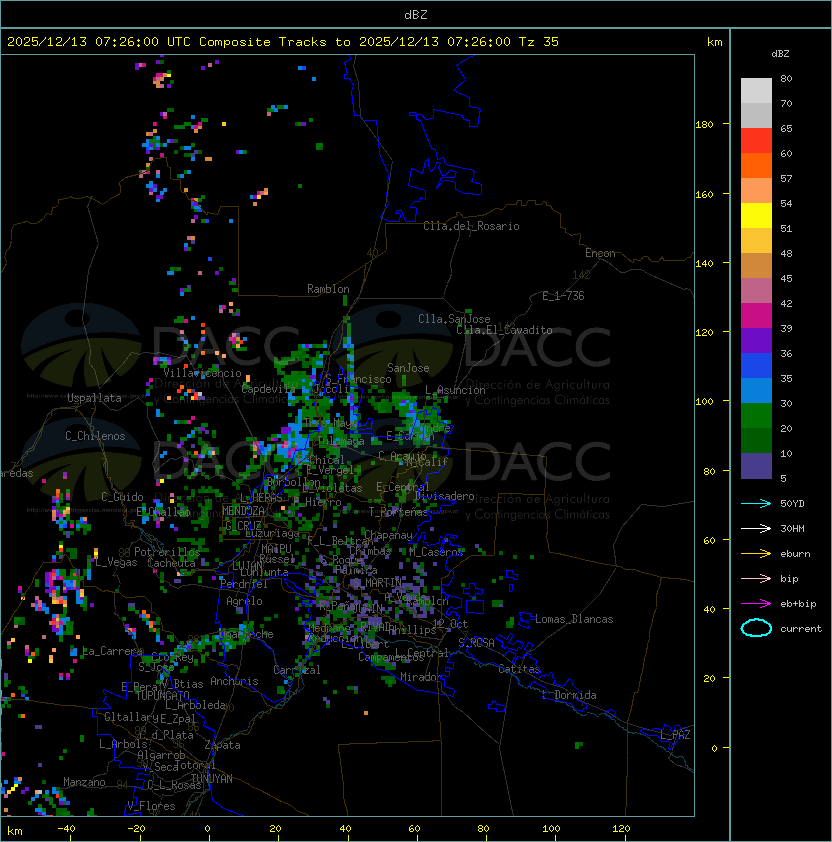Click the 120 horizontal axis tick label
This screenshot has height=842, width=832.
pyautogui.click(x=621, y=829)
